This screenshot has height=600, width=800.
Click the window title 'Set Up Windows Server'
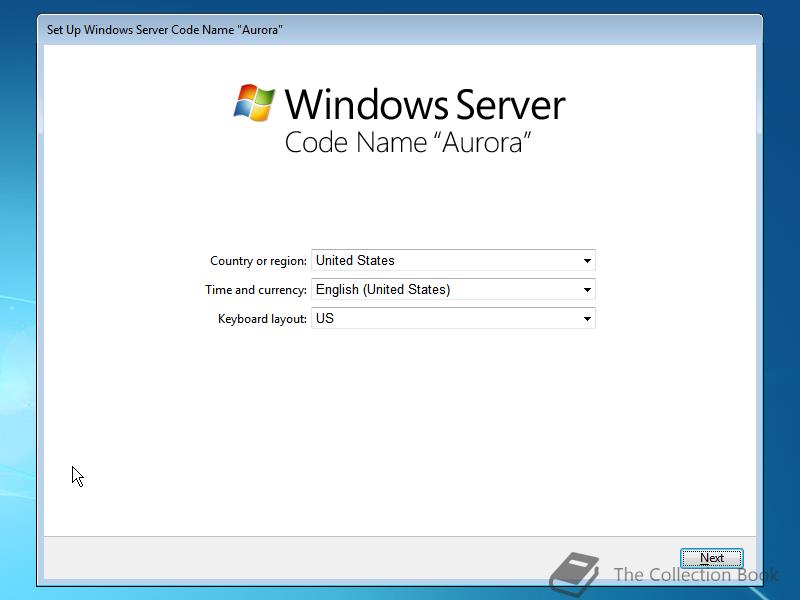click(165, 30)
